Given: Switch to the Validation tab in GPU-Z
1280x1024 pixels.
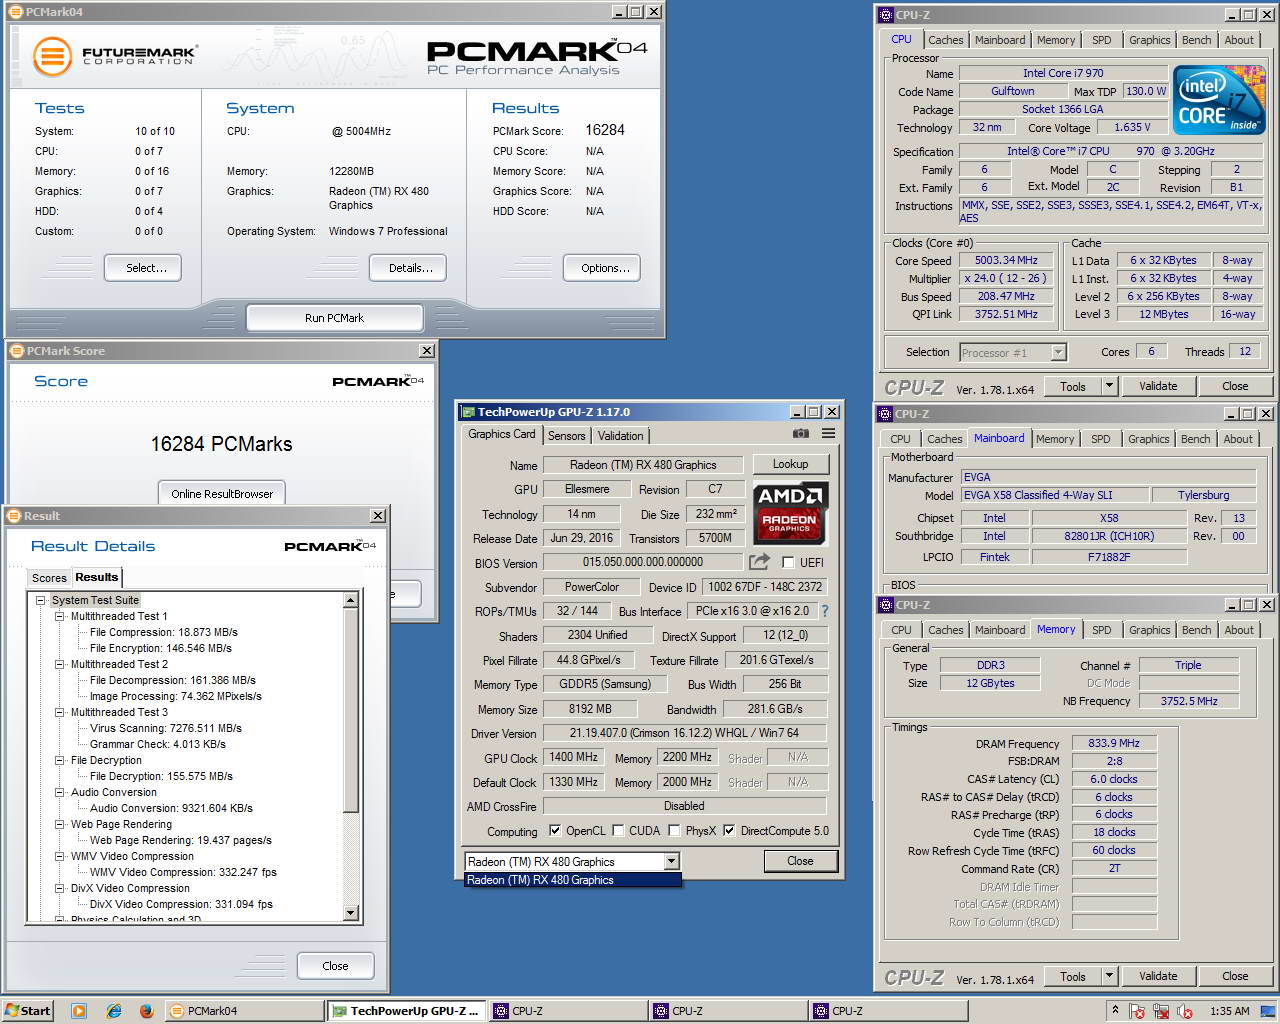Looking at the screenshot, I should 621,436.
